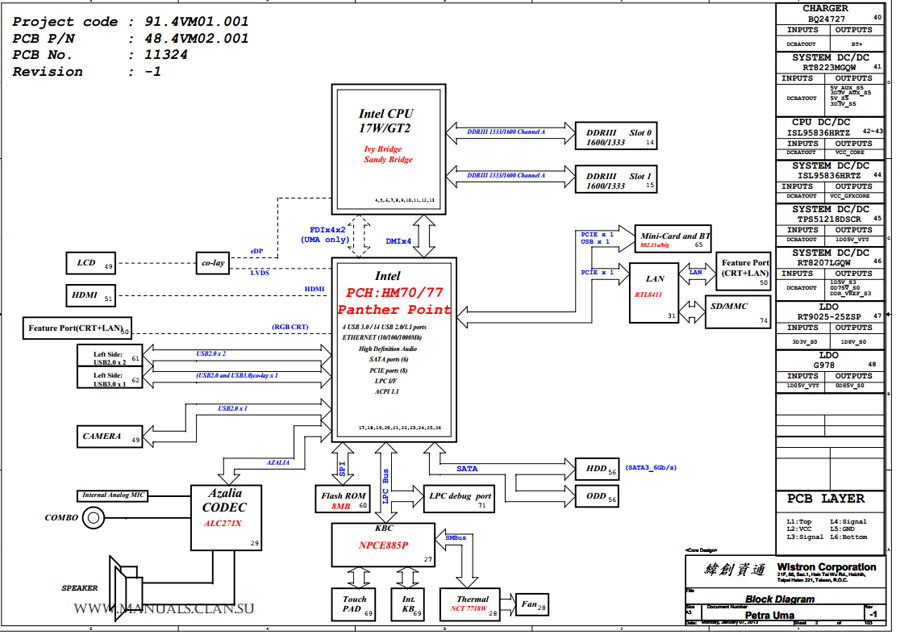Click the blue 'LPC Bus' label
Screen dimensions: 900x635
385,487
